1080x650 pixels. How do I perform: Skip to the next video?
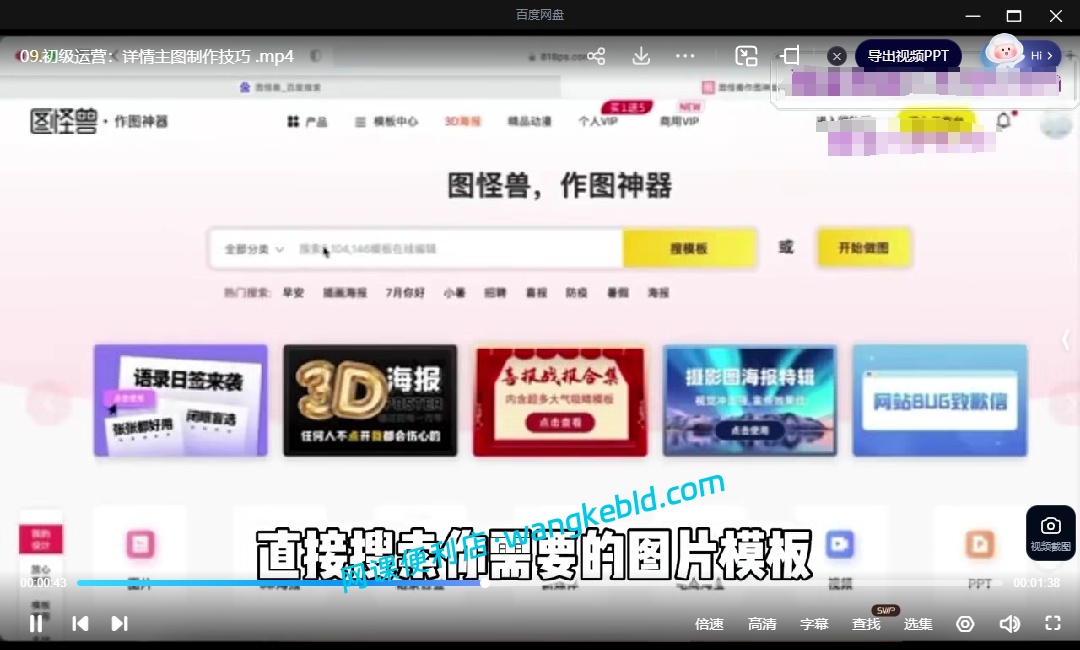click(x=119, y=623)
